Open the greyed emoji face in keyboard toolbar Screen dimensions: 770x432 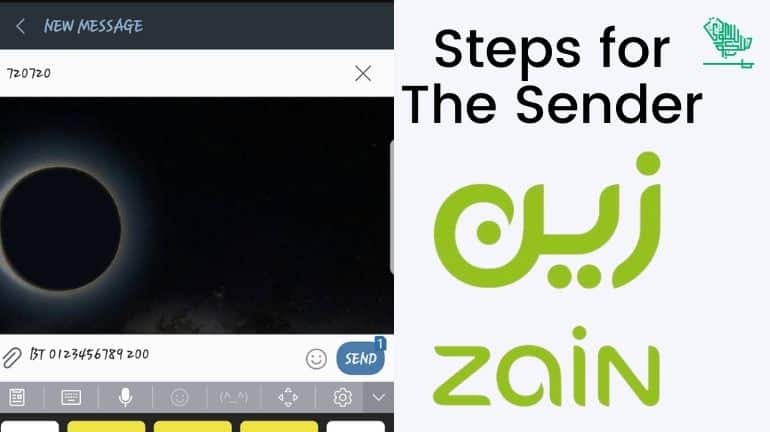pos(179,397)
